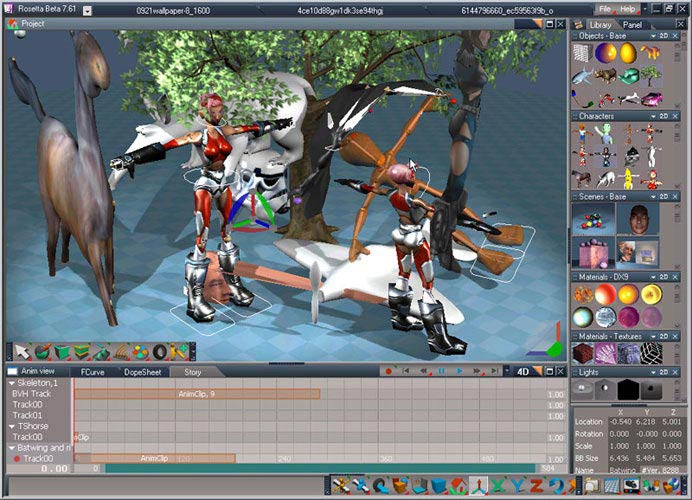Switch to the FCurve tab
This screenshot has height=500, width=692.
click(93, 371)
